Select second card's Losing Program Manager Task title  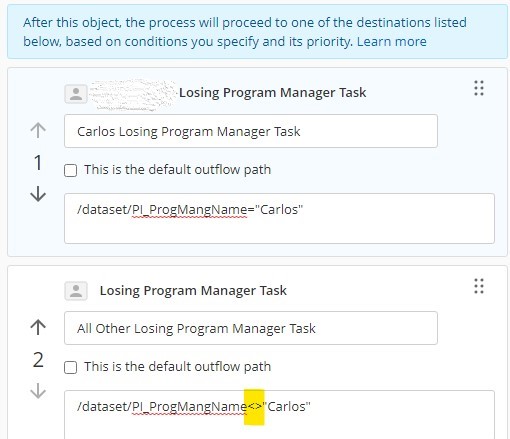pos(193,291)
